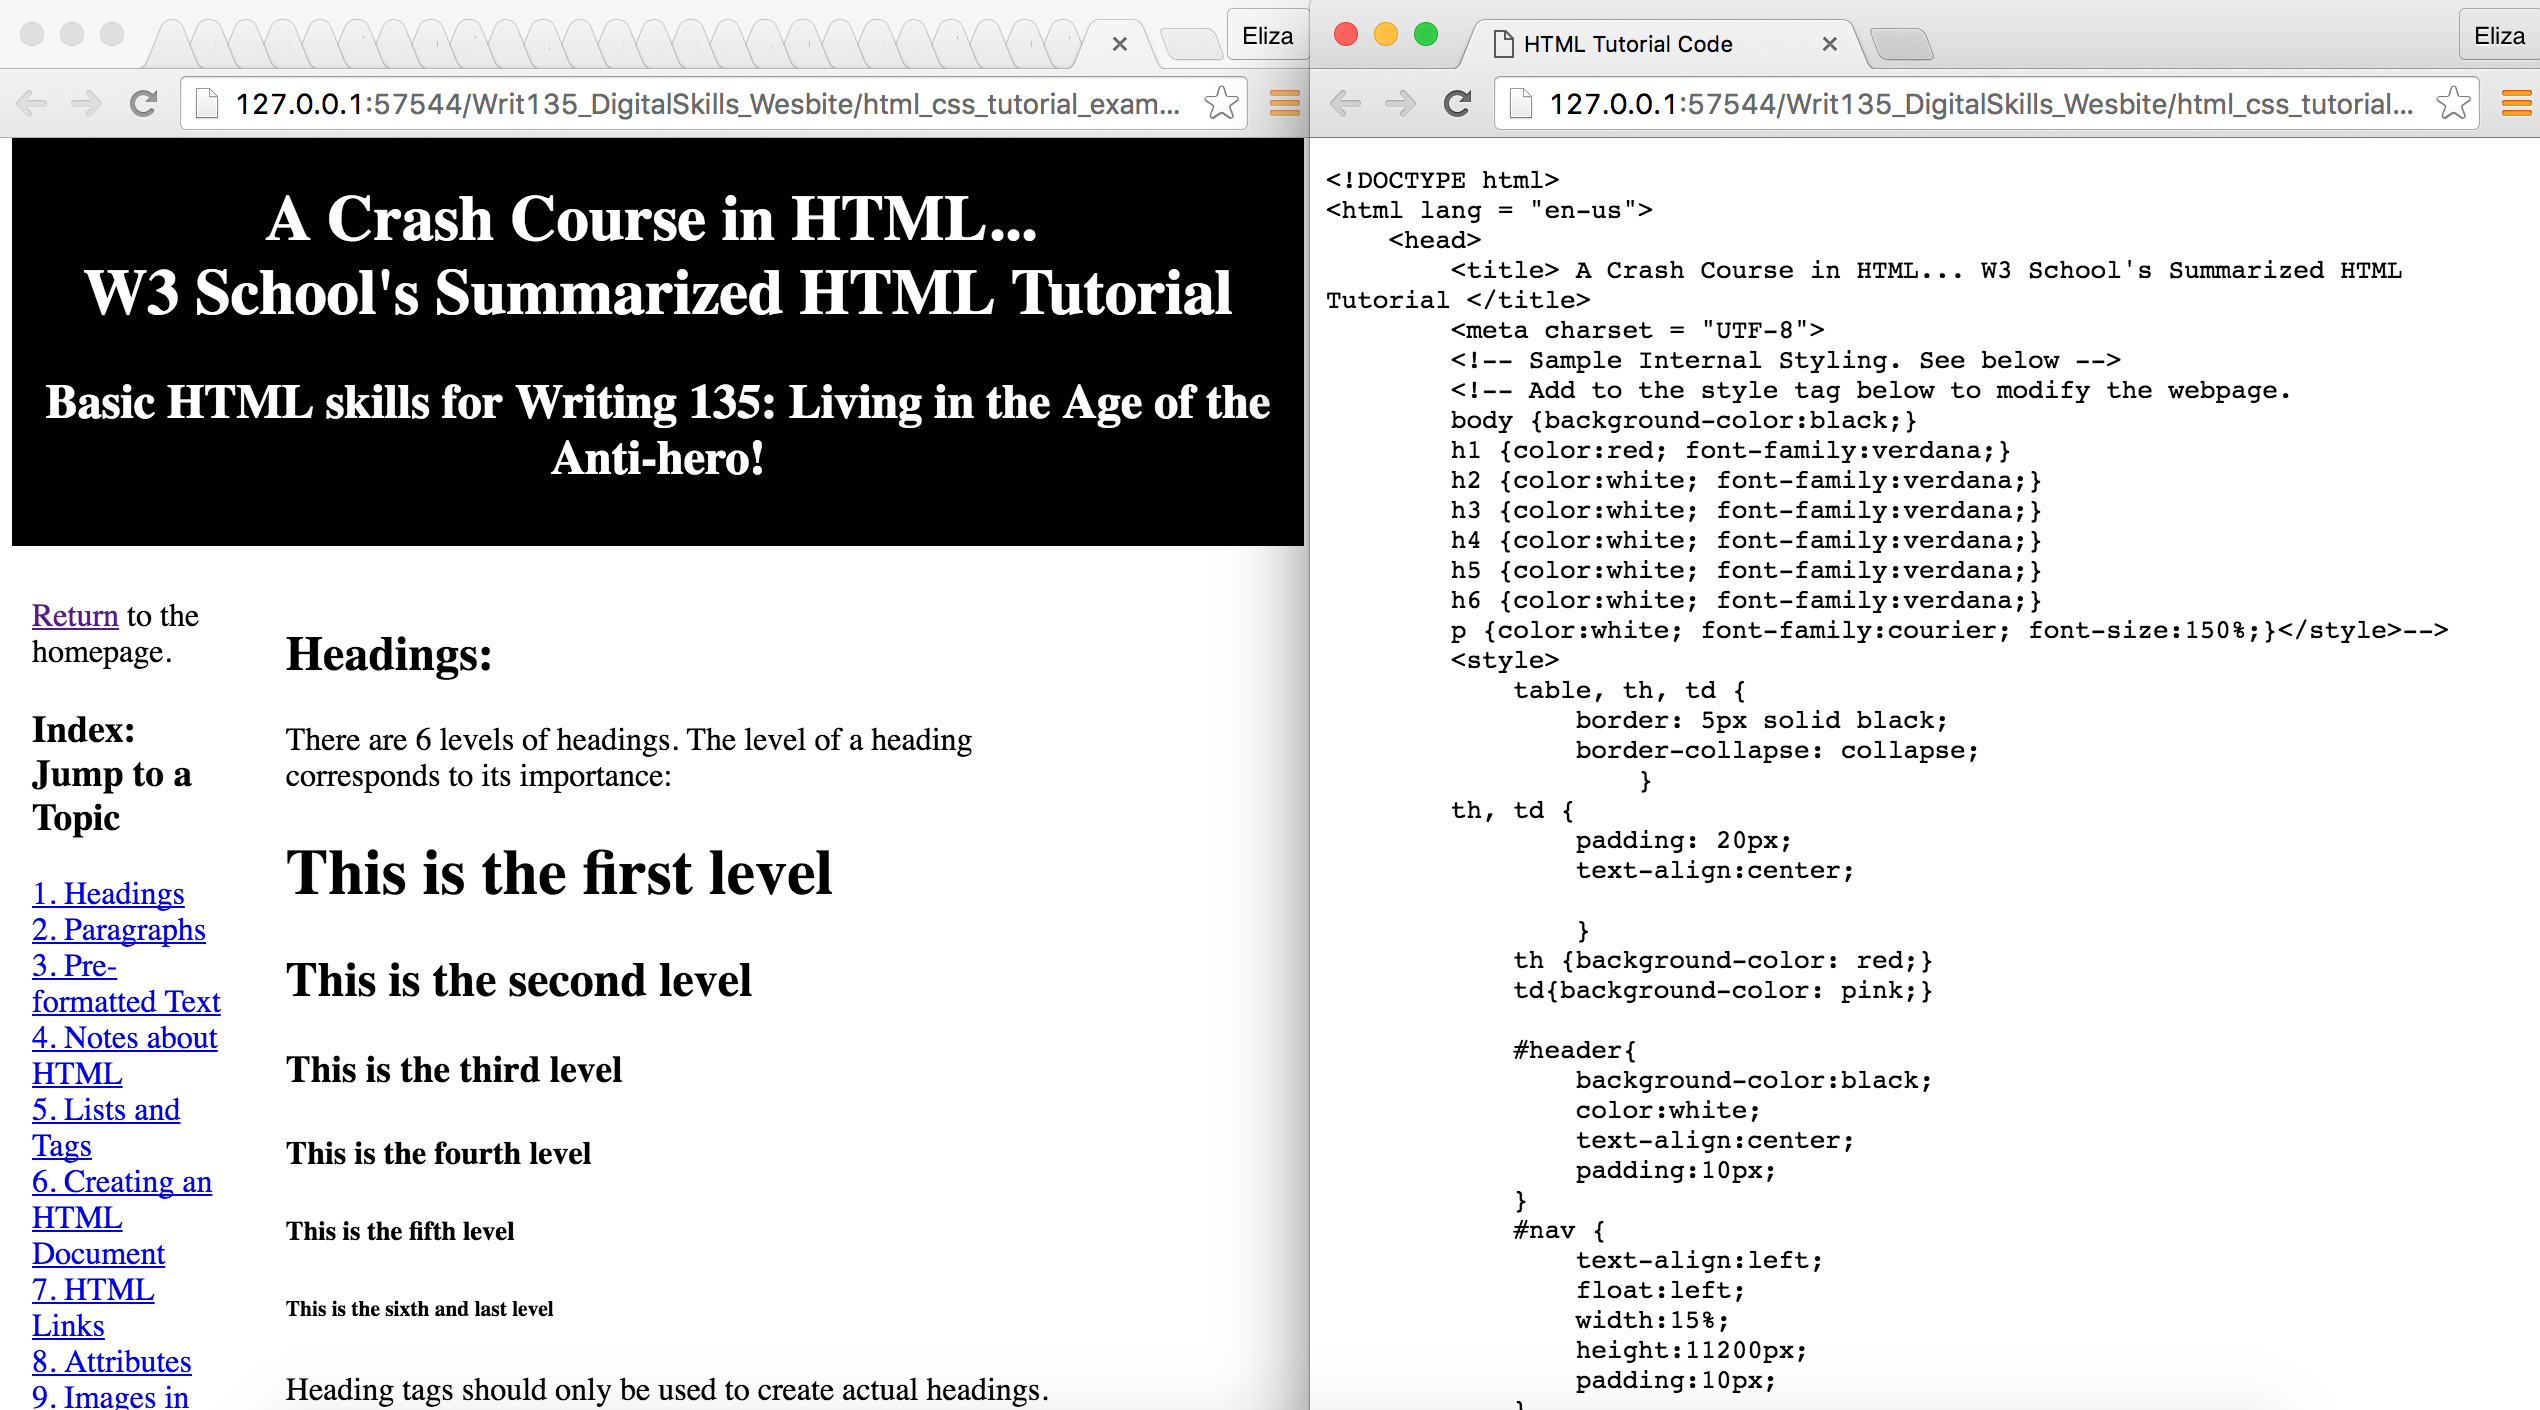Open the 6. Creating an HTML Document link
Image resolution: width=2540 pixels, height=1410 pixels.
tap(122, 1182)
